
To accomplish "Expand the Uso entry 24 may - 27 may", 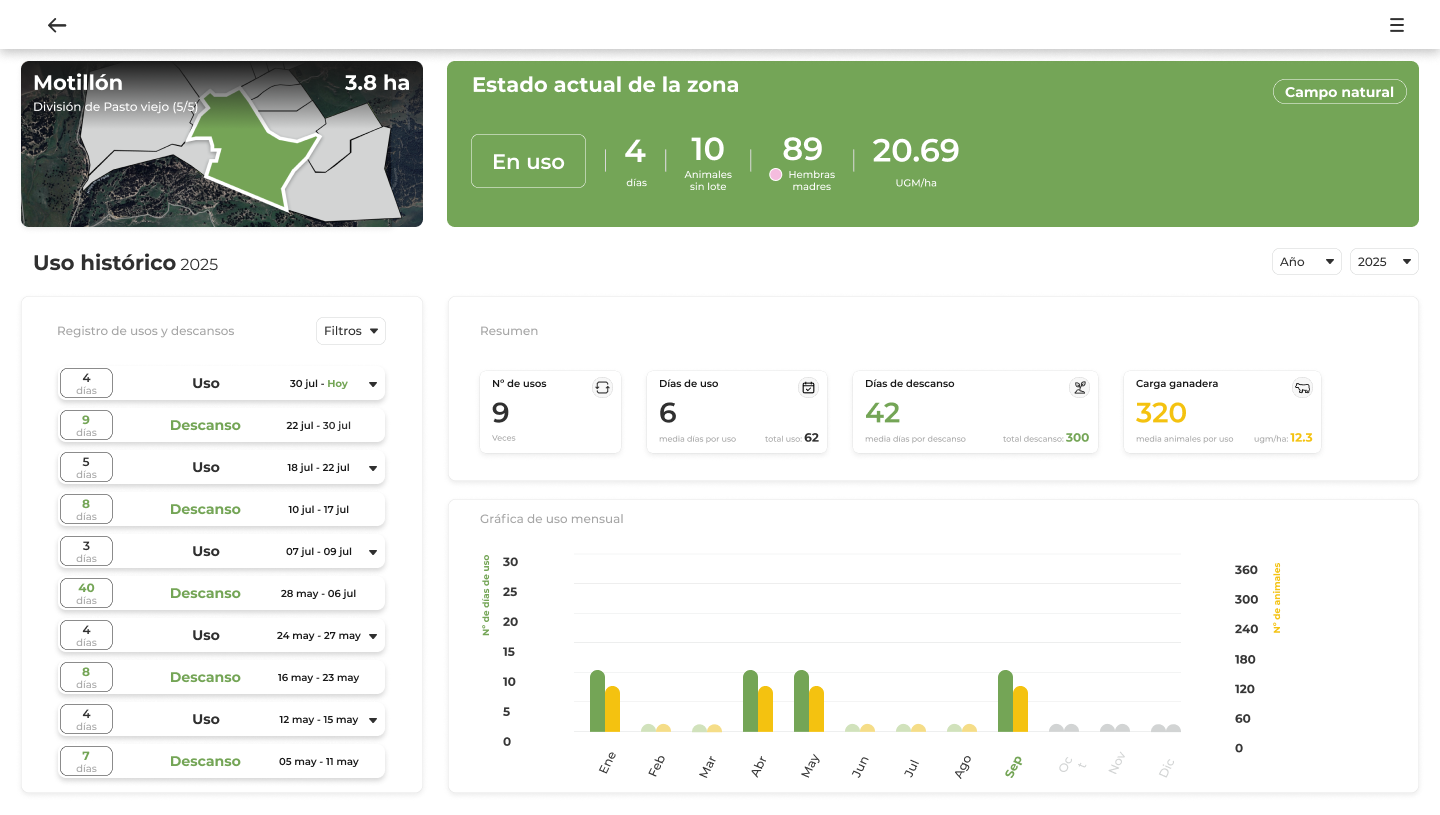I will coord(373,636).
